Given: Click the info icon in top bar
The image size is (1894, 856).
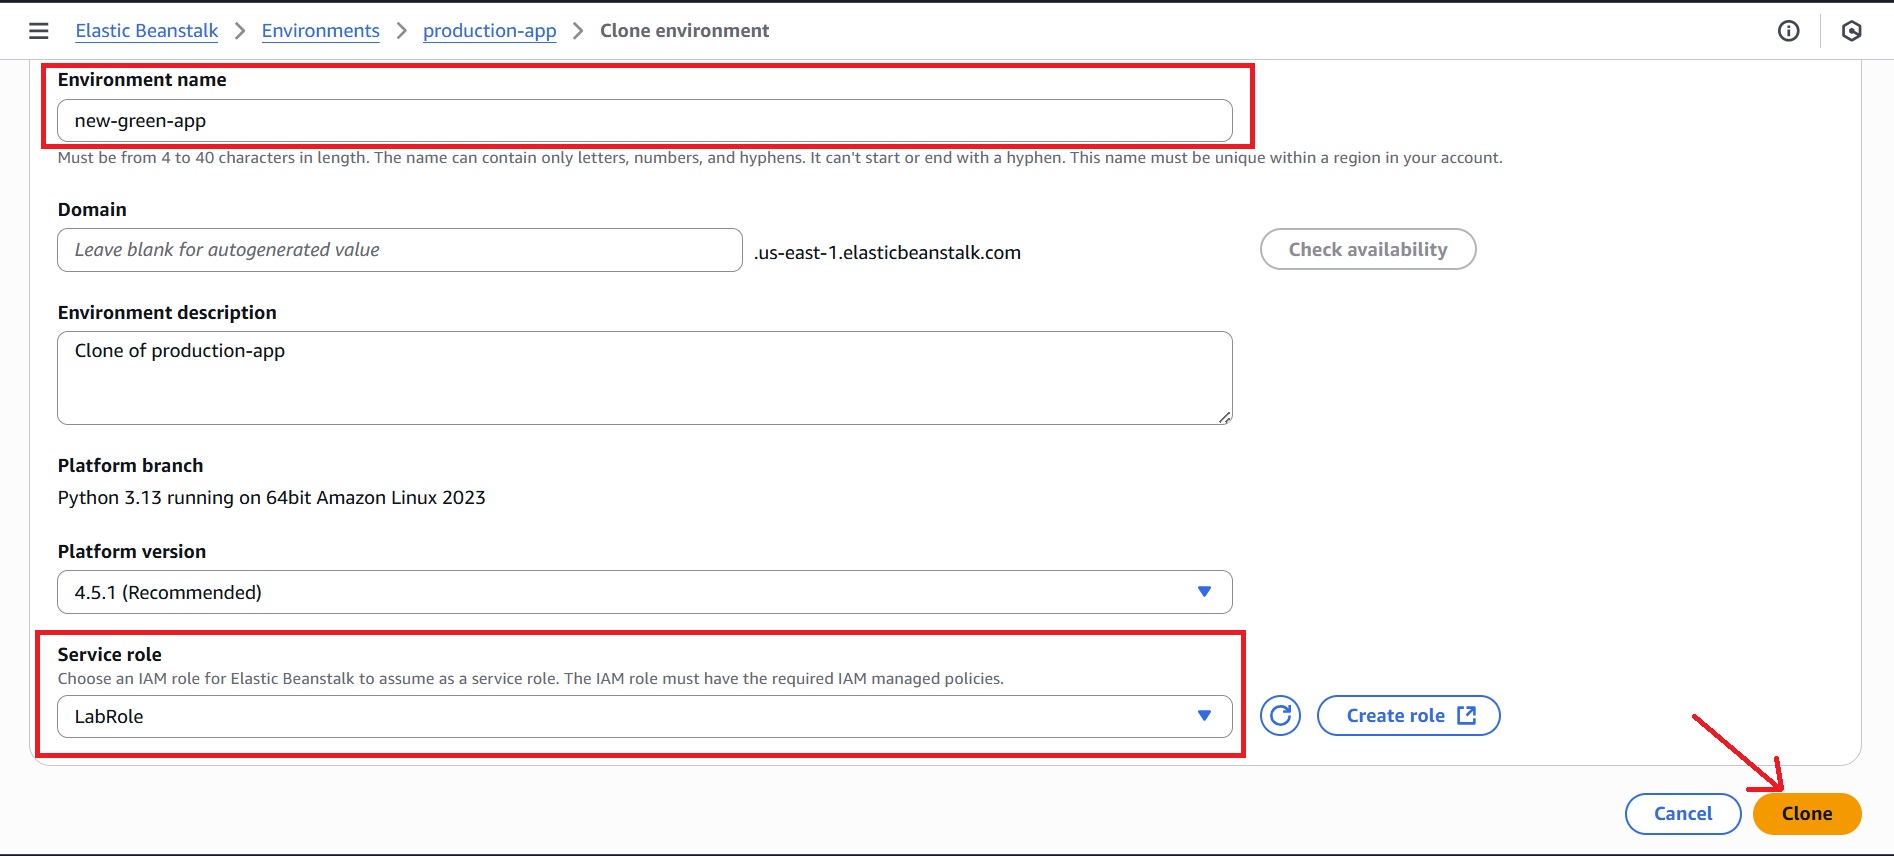Looking at the screenshot, I should pos(1788,31).
